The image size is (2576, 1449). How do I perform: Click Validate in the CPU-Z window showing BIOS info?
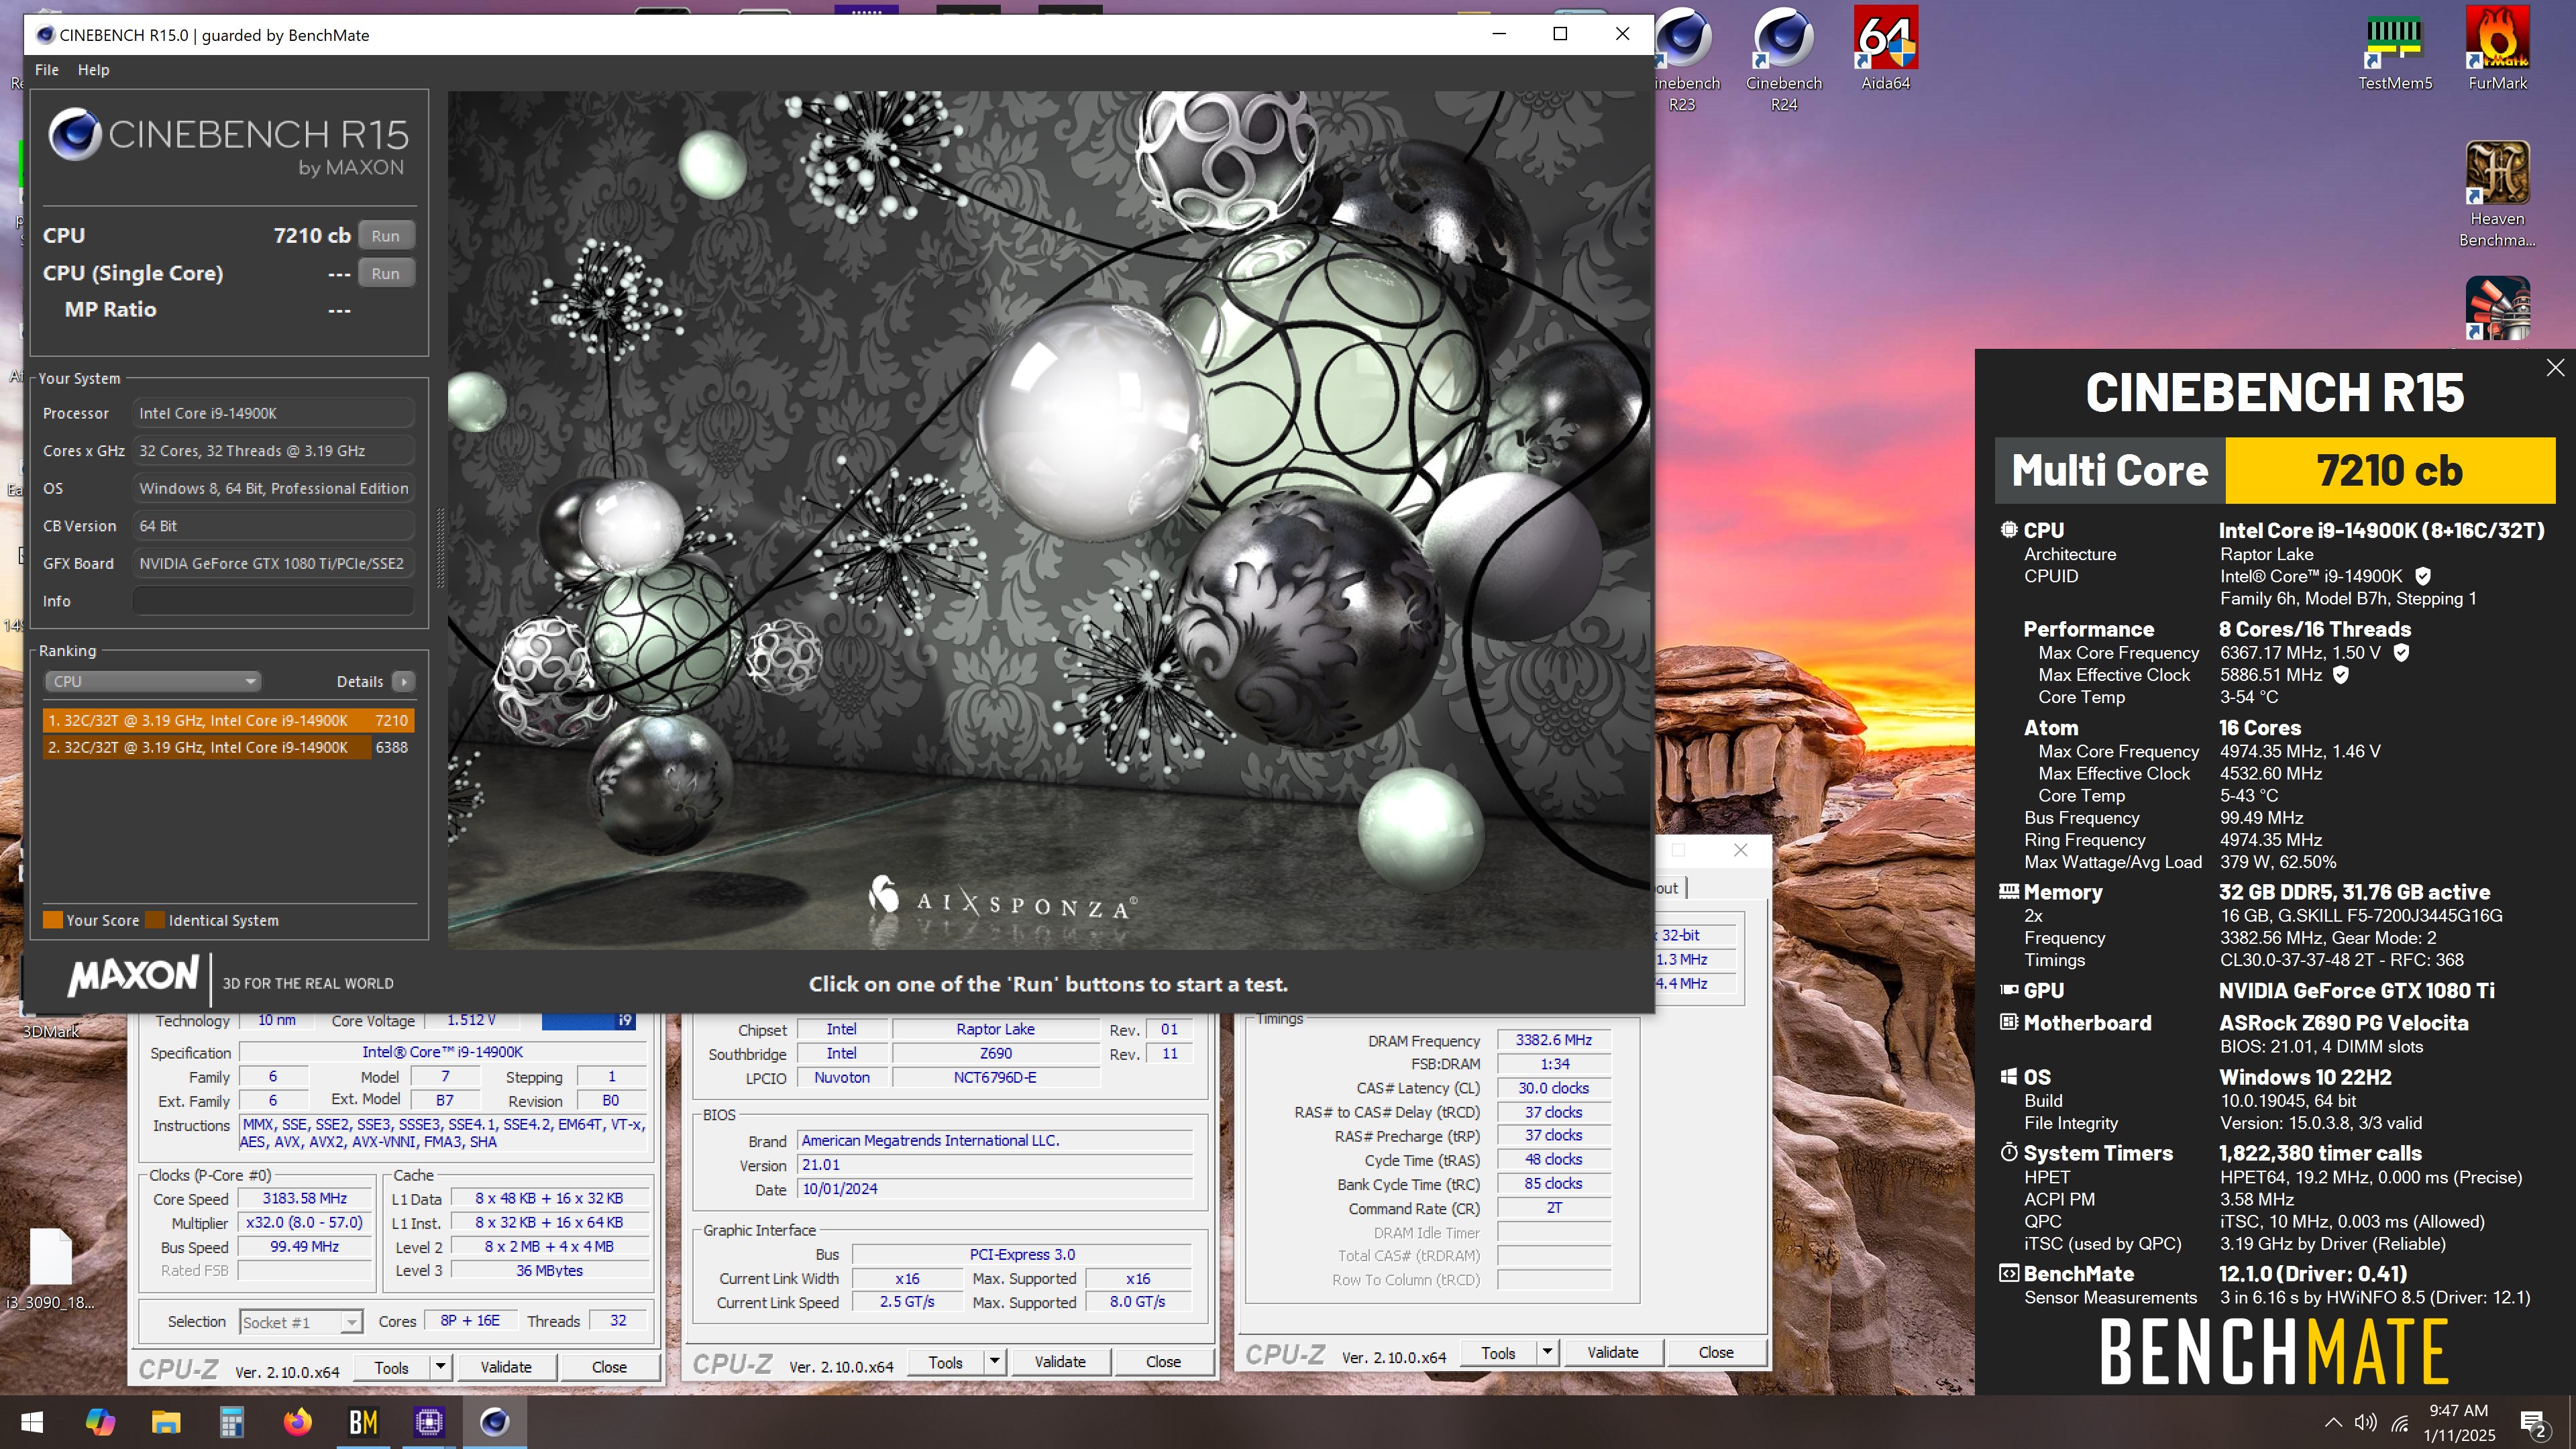click(1060, 1361)
